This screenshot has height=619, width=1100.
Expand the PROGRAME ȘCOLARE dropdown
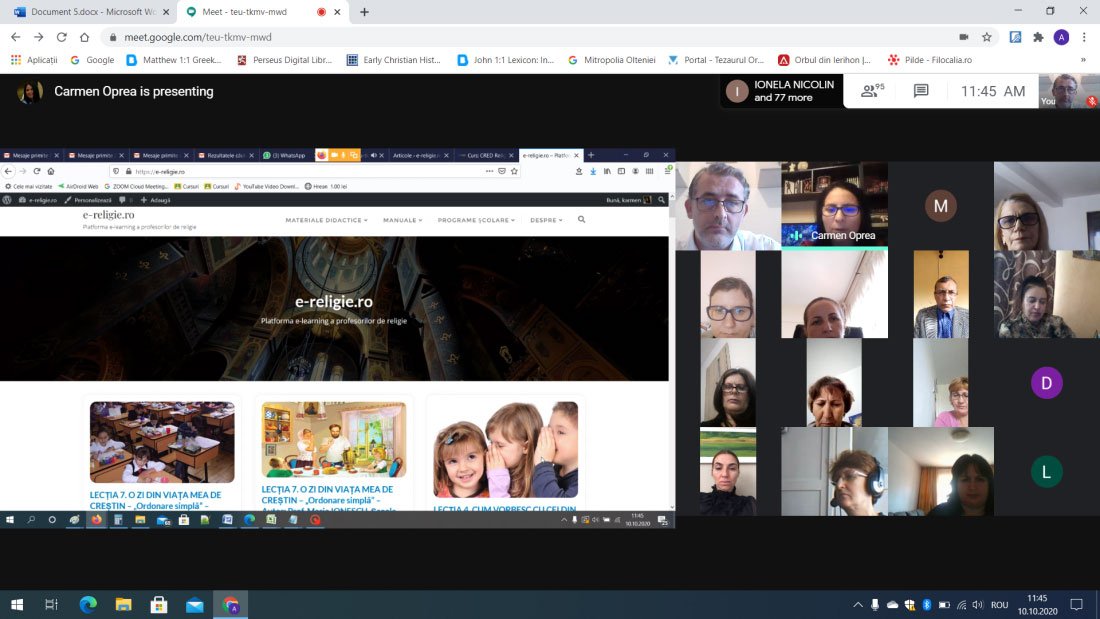[x=474, y=219]
